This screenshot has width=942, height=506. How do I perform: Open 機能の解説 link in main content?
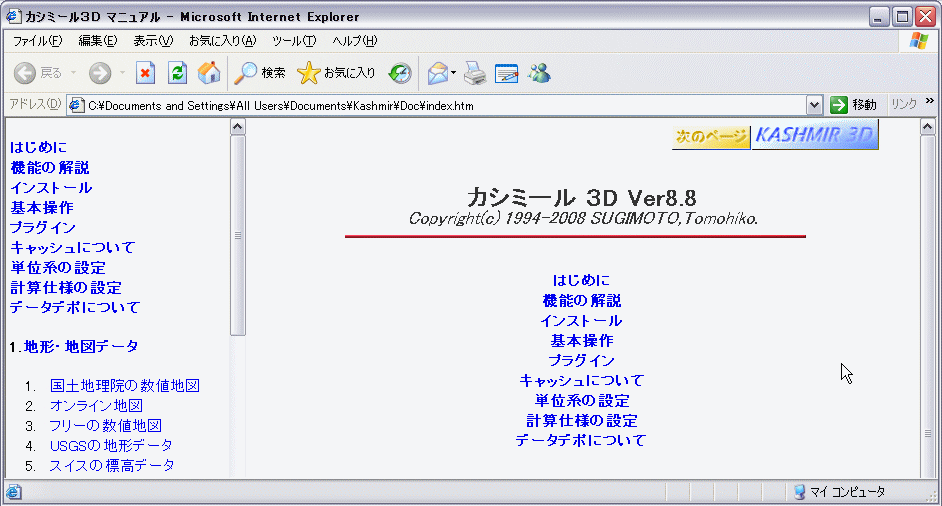[582, 300]
